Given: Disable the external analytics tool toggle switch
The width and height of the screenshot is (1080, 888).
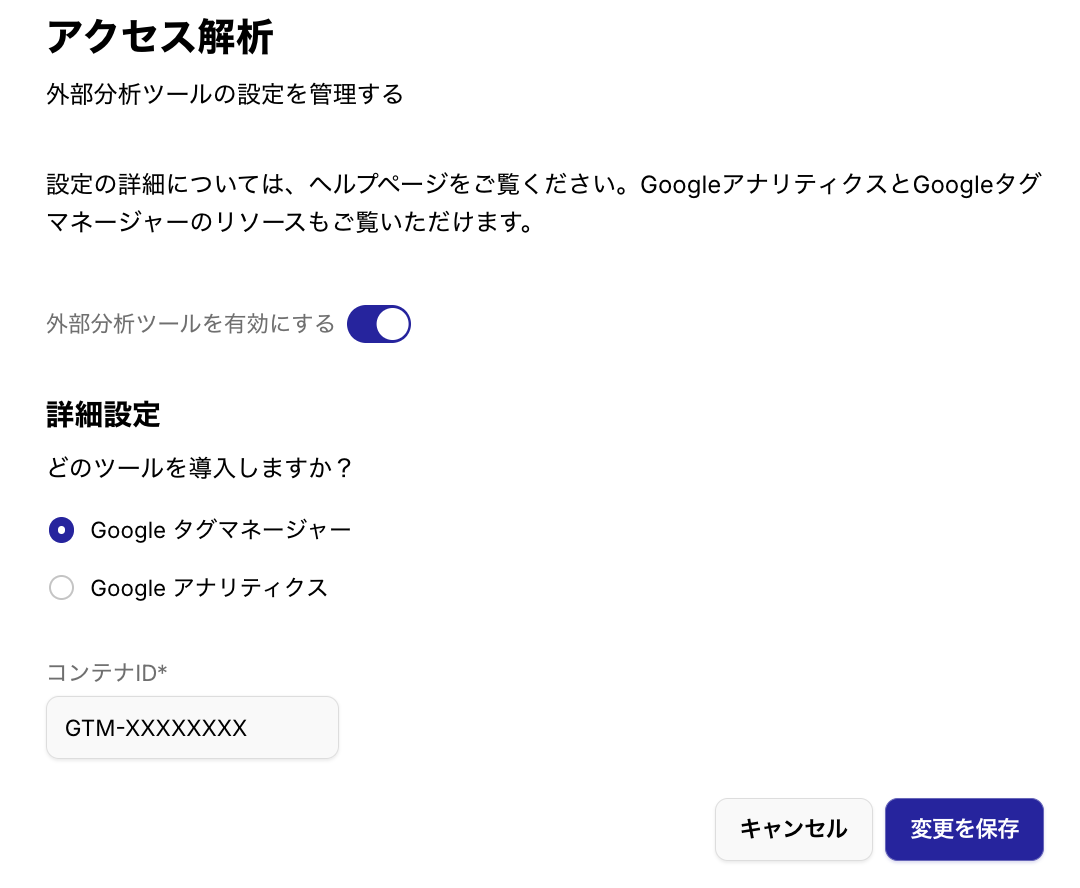Looking at the screenshot, I should (378, 324).
